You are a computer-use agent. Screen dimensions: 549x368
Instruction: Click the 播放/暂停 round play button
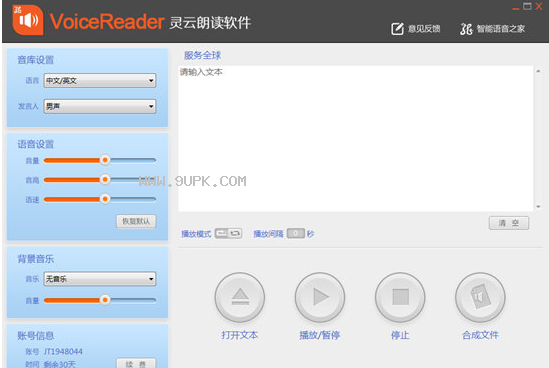pyautogui.click(x=320, y=297)
